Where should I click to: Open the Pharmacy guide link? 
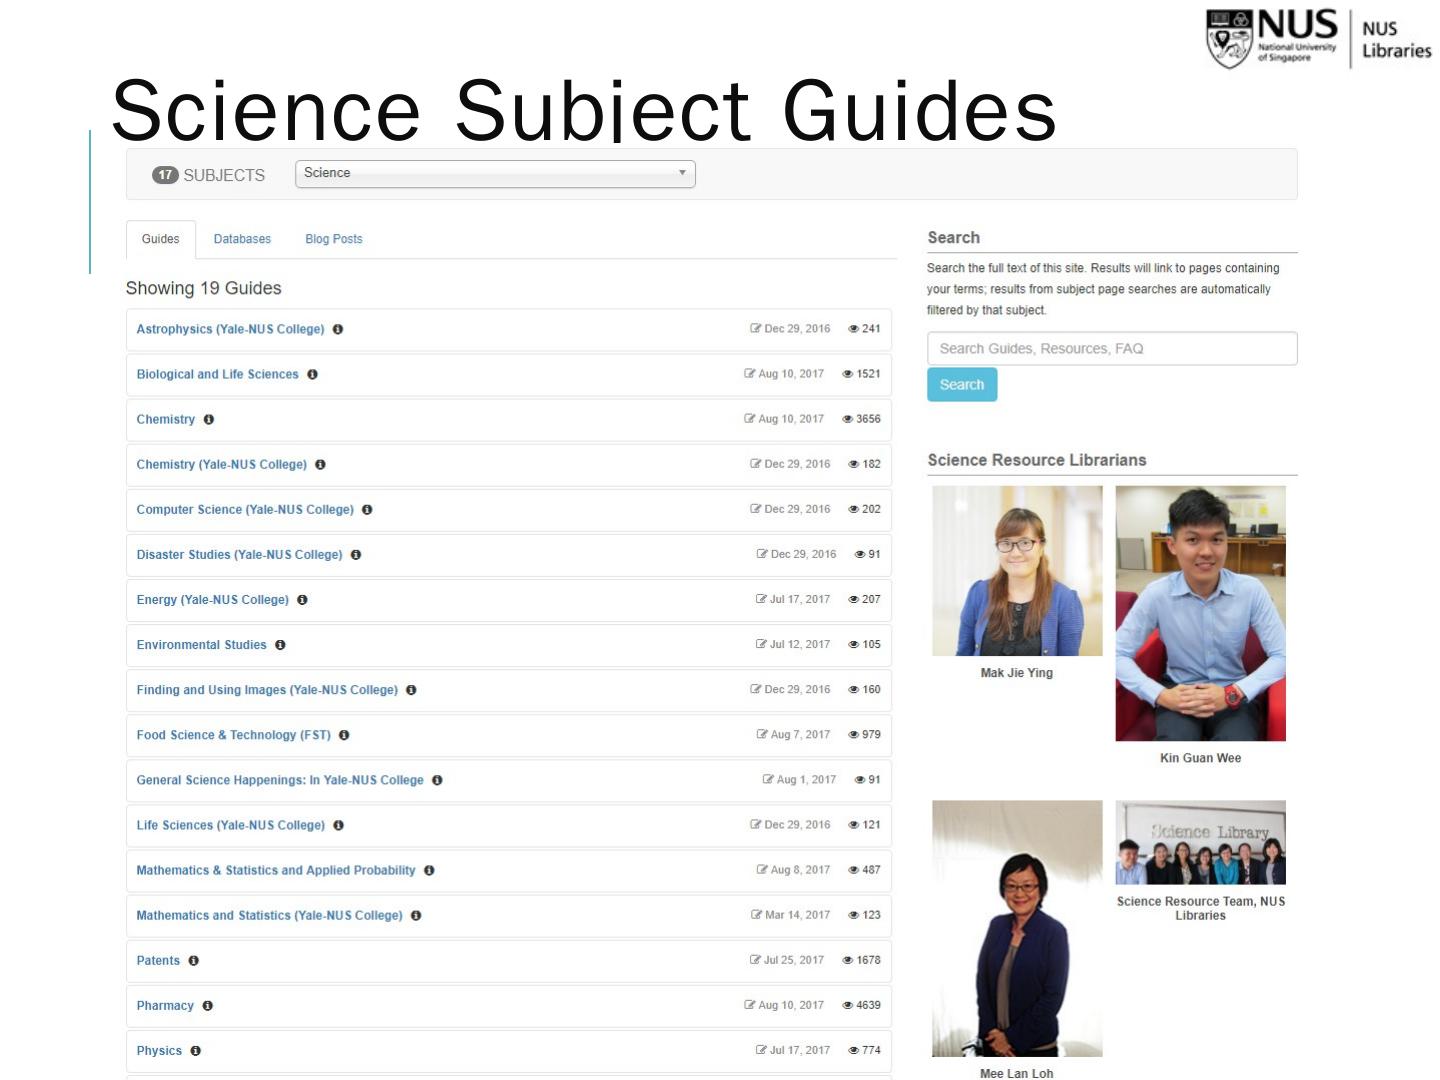(x=165, y=1005)
